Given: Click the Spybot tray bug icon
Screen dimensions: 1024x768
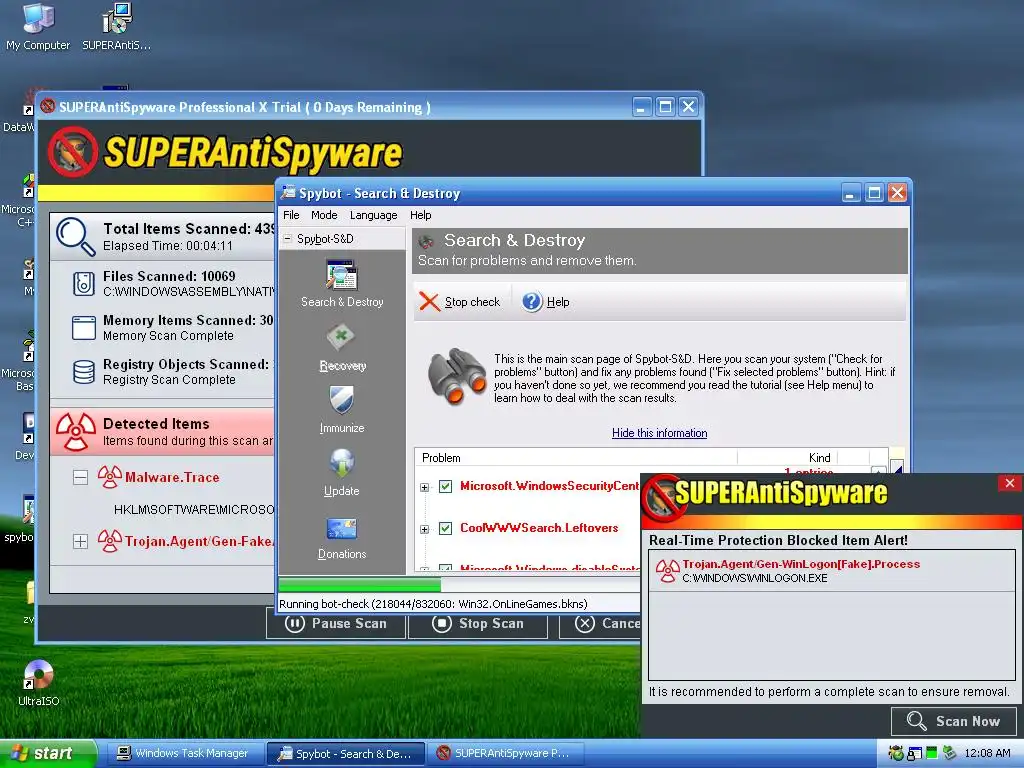Looking at the screenshot, I should pos(896,753).
